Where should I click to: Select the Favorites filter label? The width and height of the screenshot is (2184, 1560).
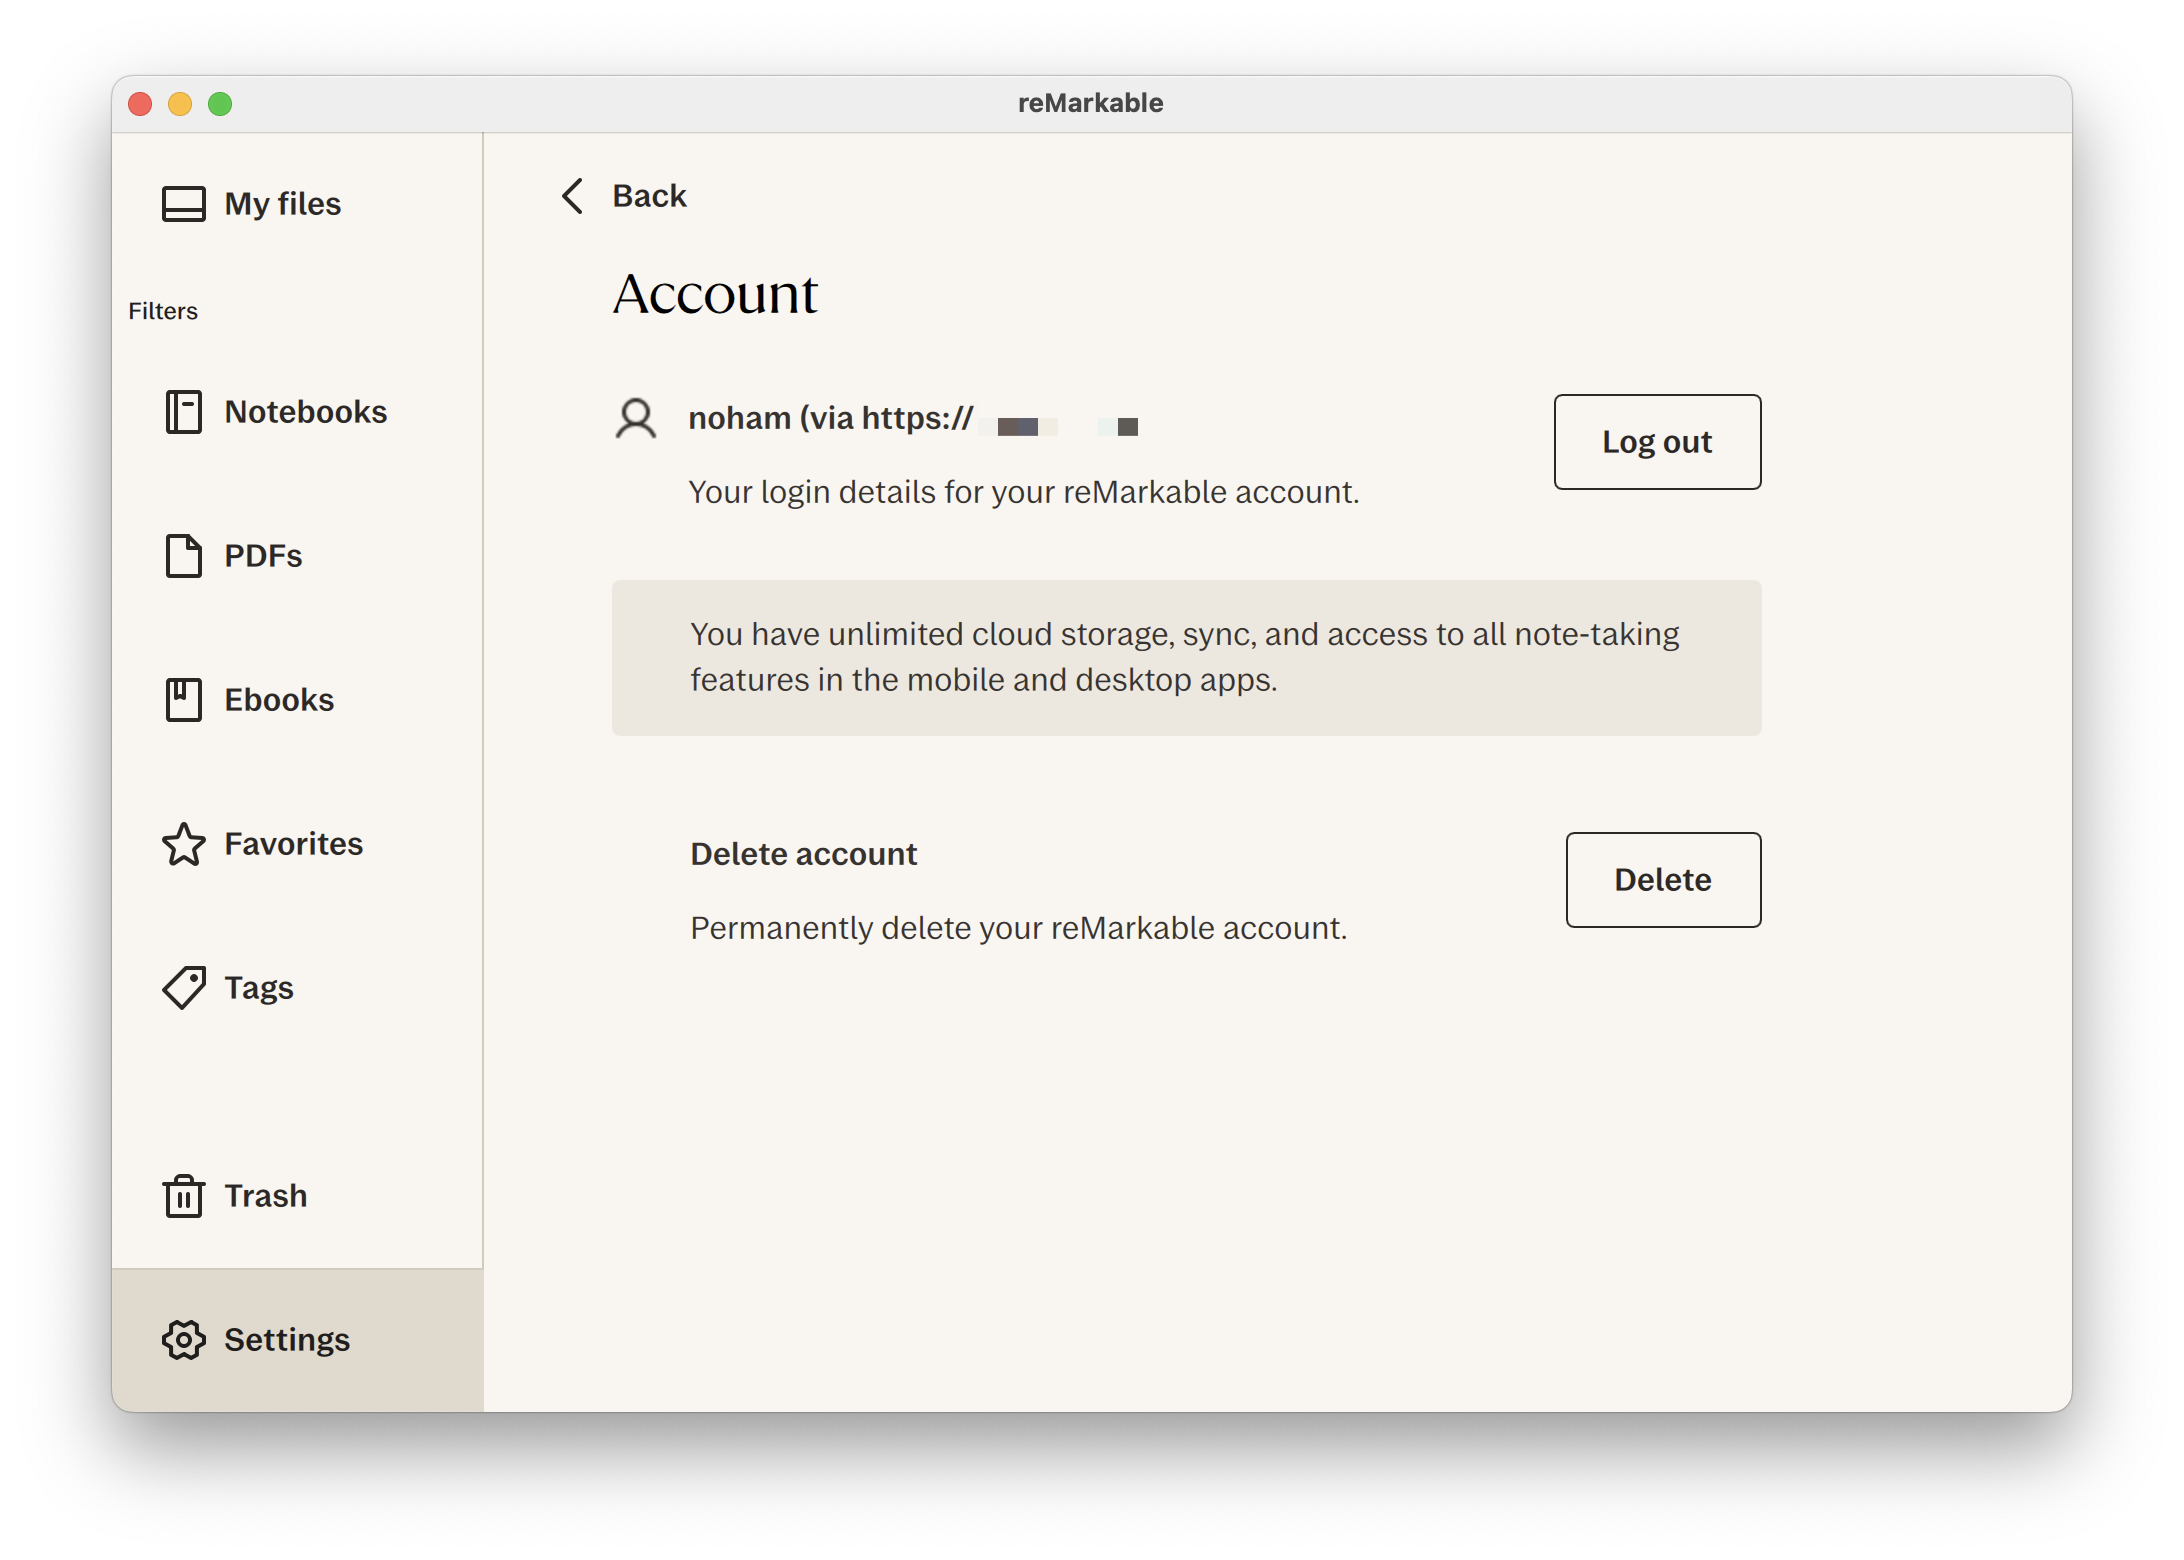tap(293, 844)
